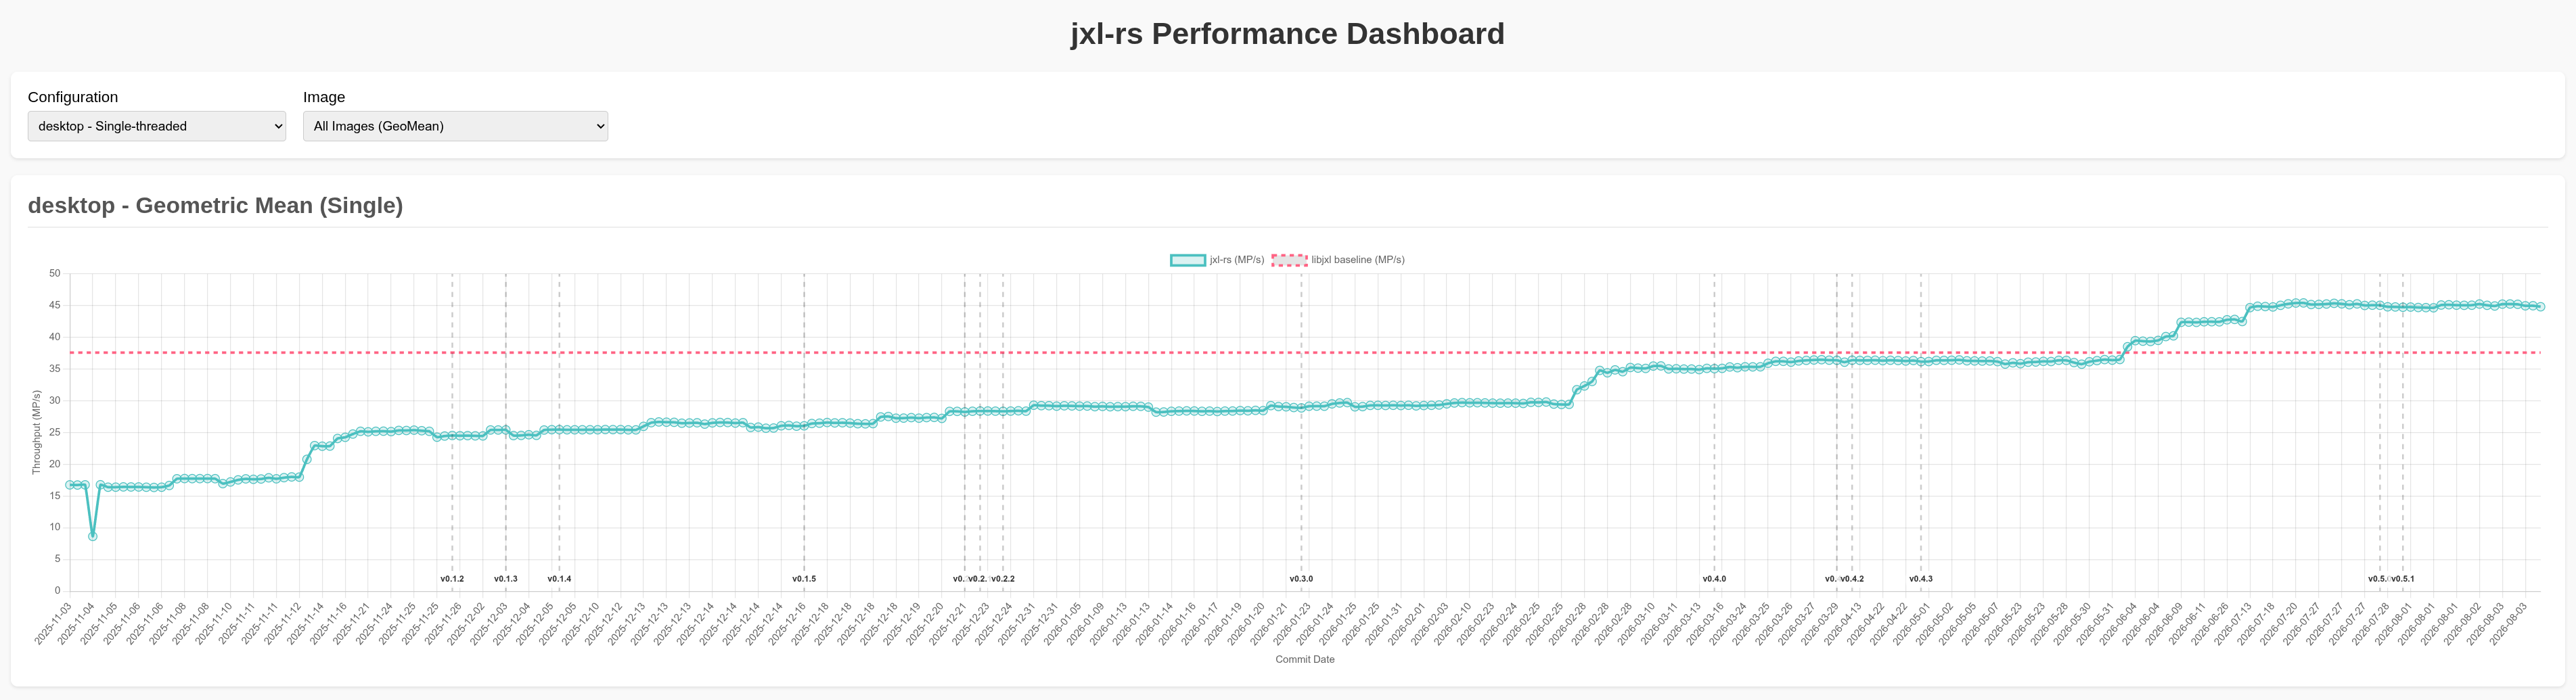Click the v0.1.2 release marker label
The height and width of the screenshot is (700, 2576).
pyautogui.click(x=452, y=579)
